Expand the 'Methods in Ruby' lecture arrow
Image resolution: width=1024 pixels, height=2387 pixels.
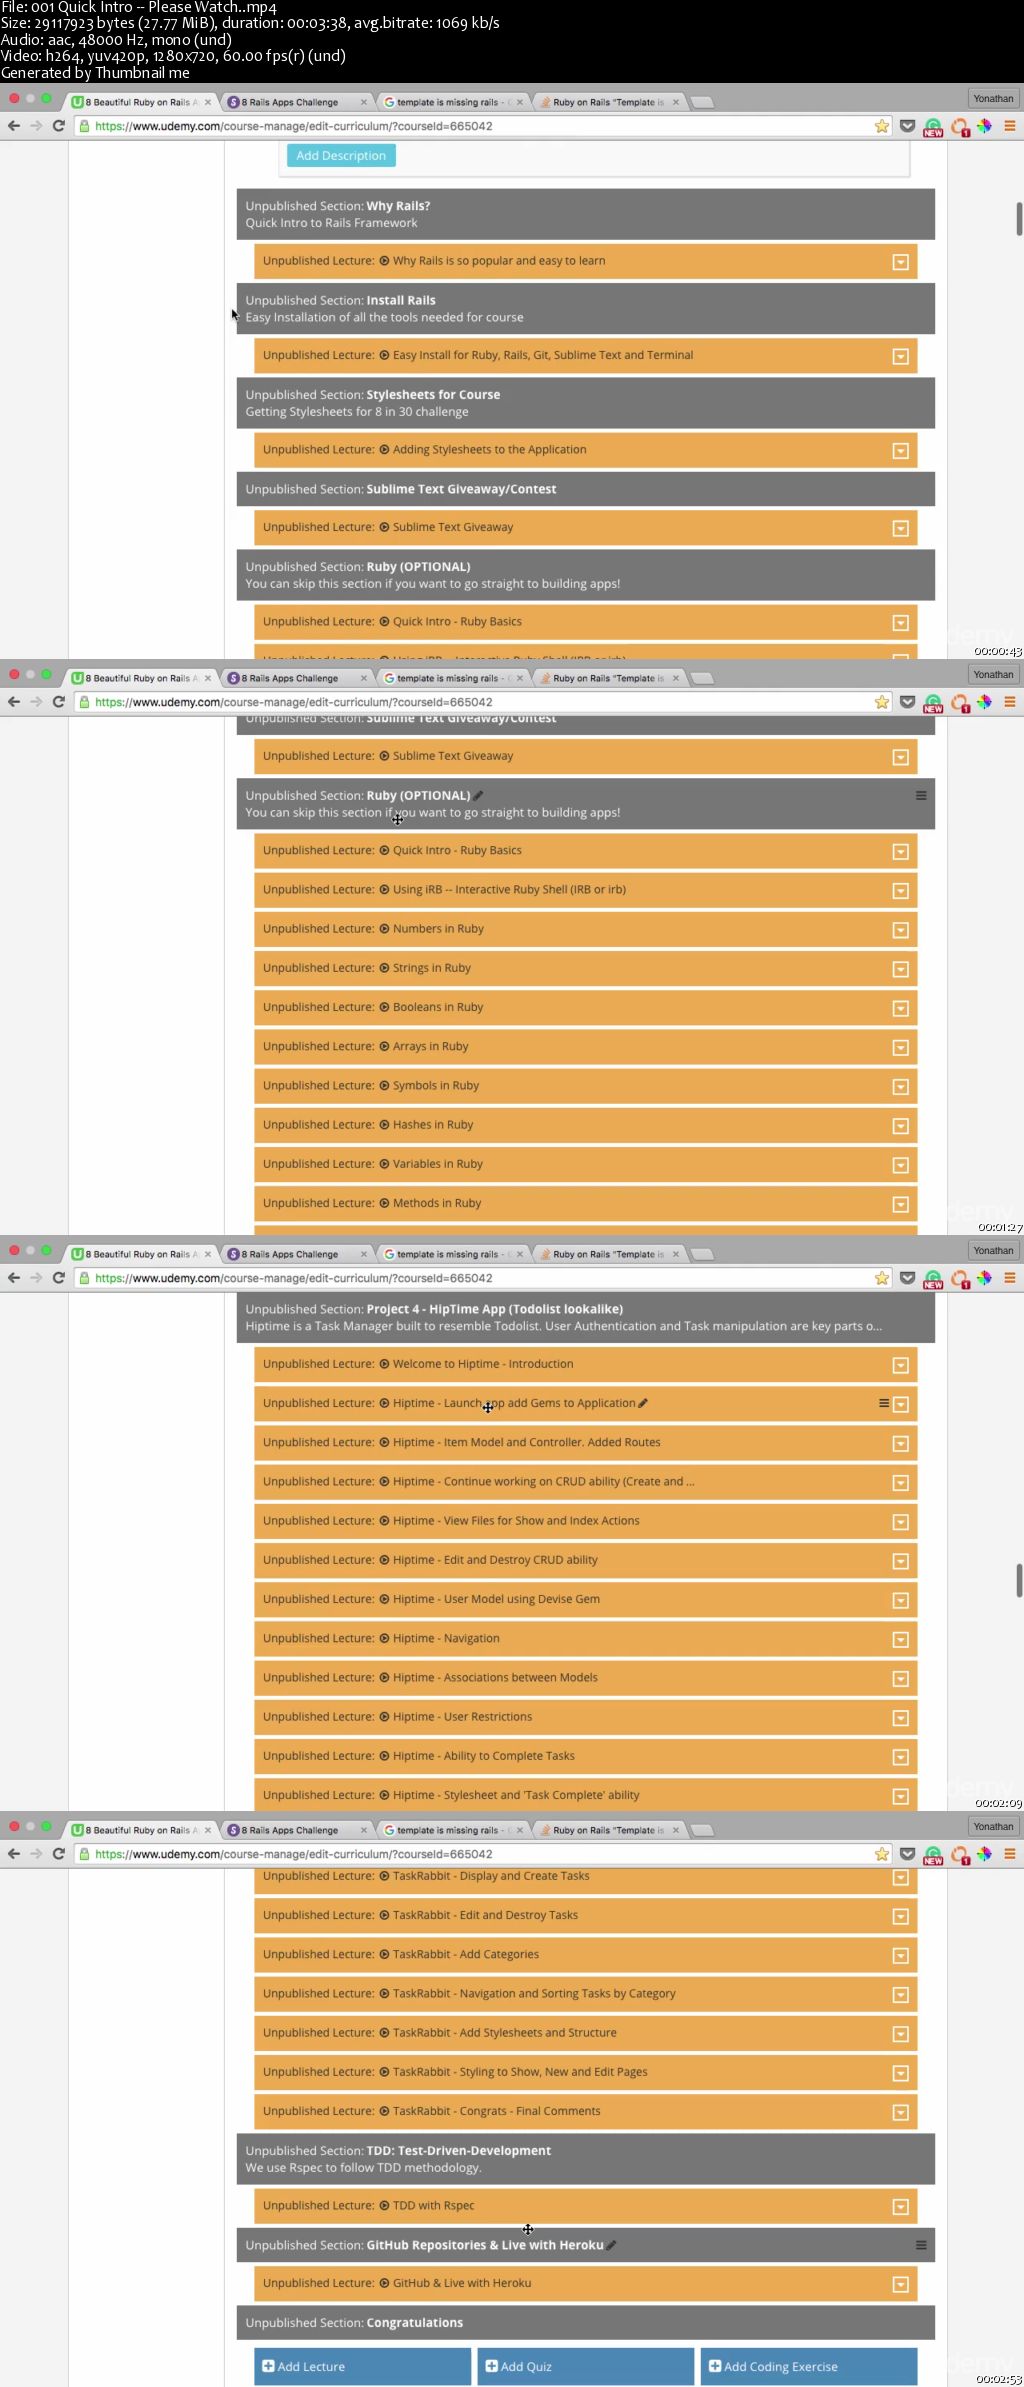click(900, 1204)
